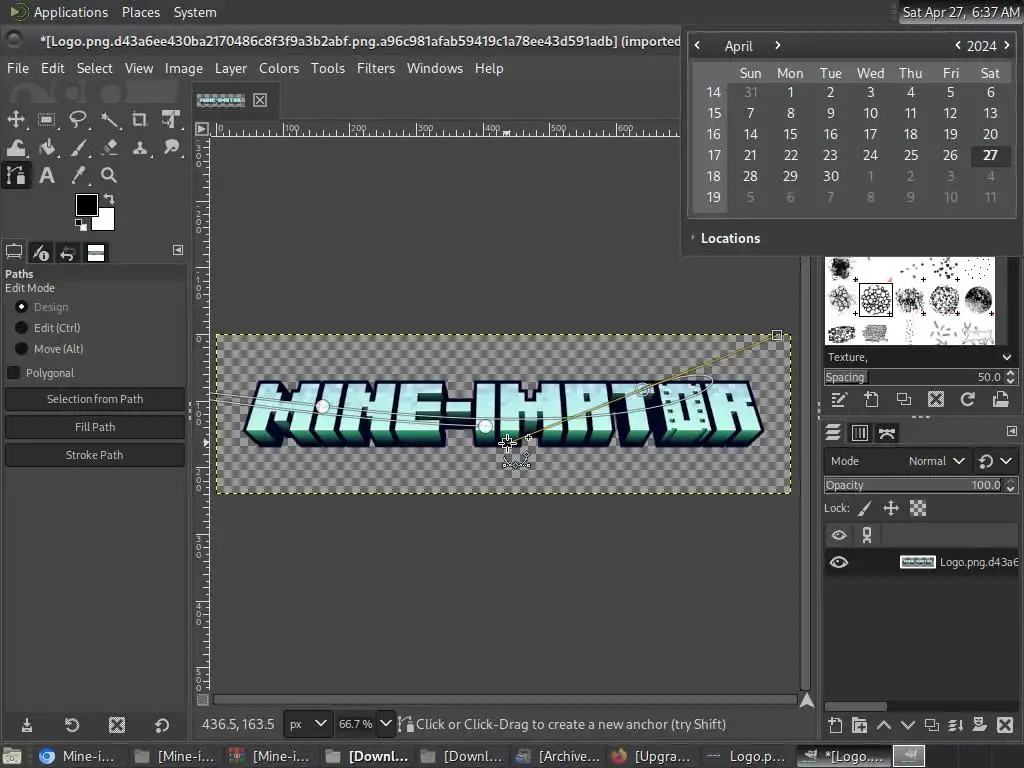1024x768 pixels.
Task: Swap foreground and background colors
Action: coord(109,199)
